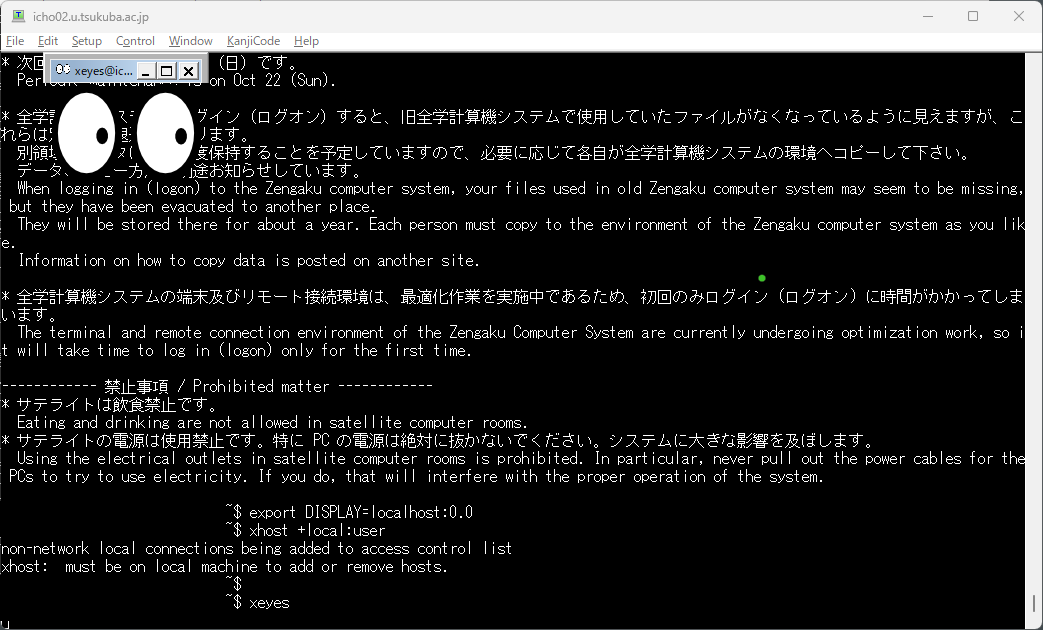The width and height of the screenshot is (1043, 630).
Task: Open the File menu
Action: pos(15,41)
